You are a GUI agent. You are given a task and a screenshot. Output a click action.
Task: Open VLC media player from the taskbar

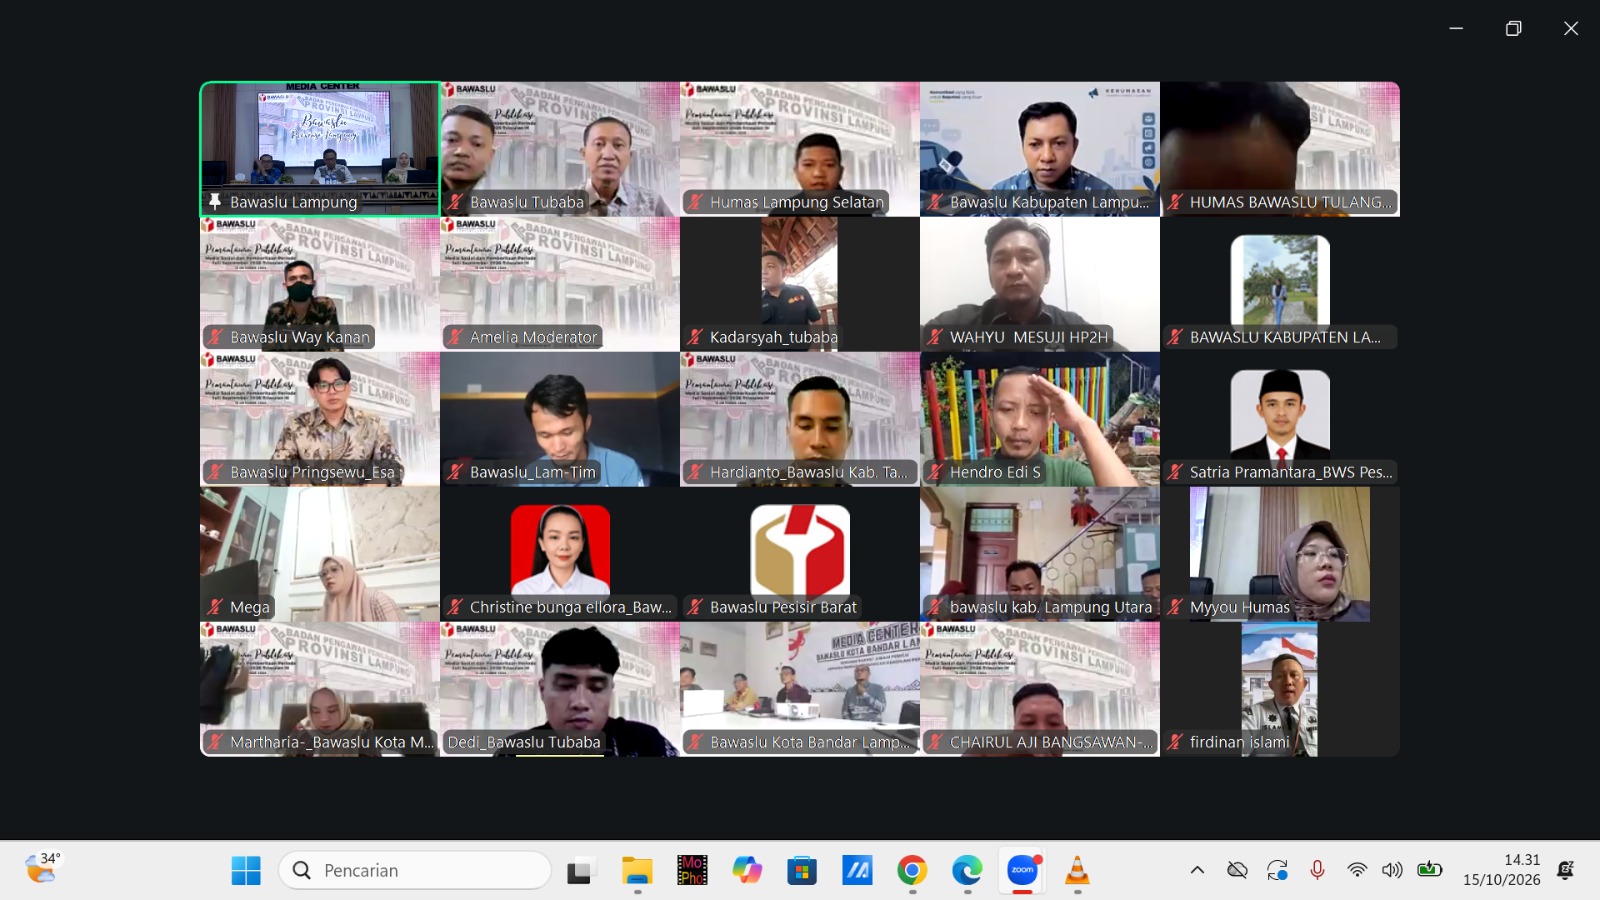[1077, 870]
